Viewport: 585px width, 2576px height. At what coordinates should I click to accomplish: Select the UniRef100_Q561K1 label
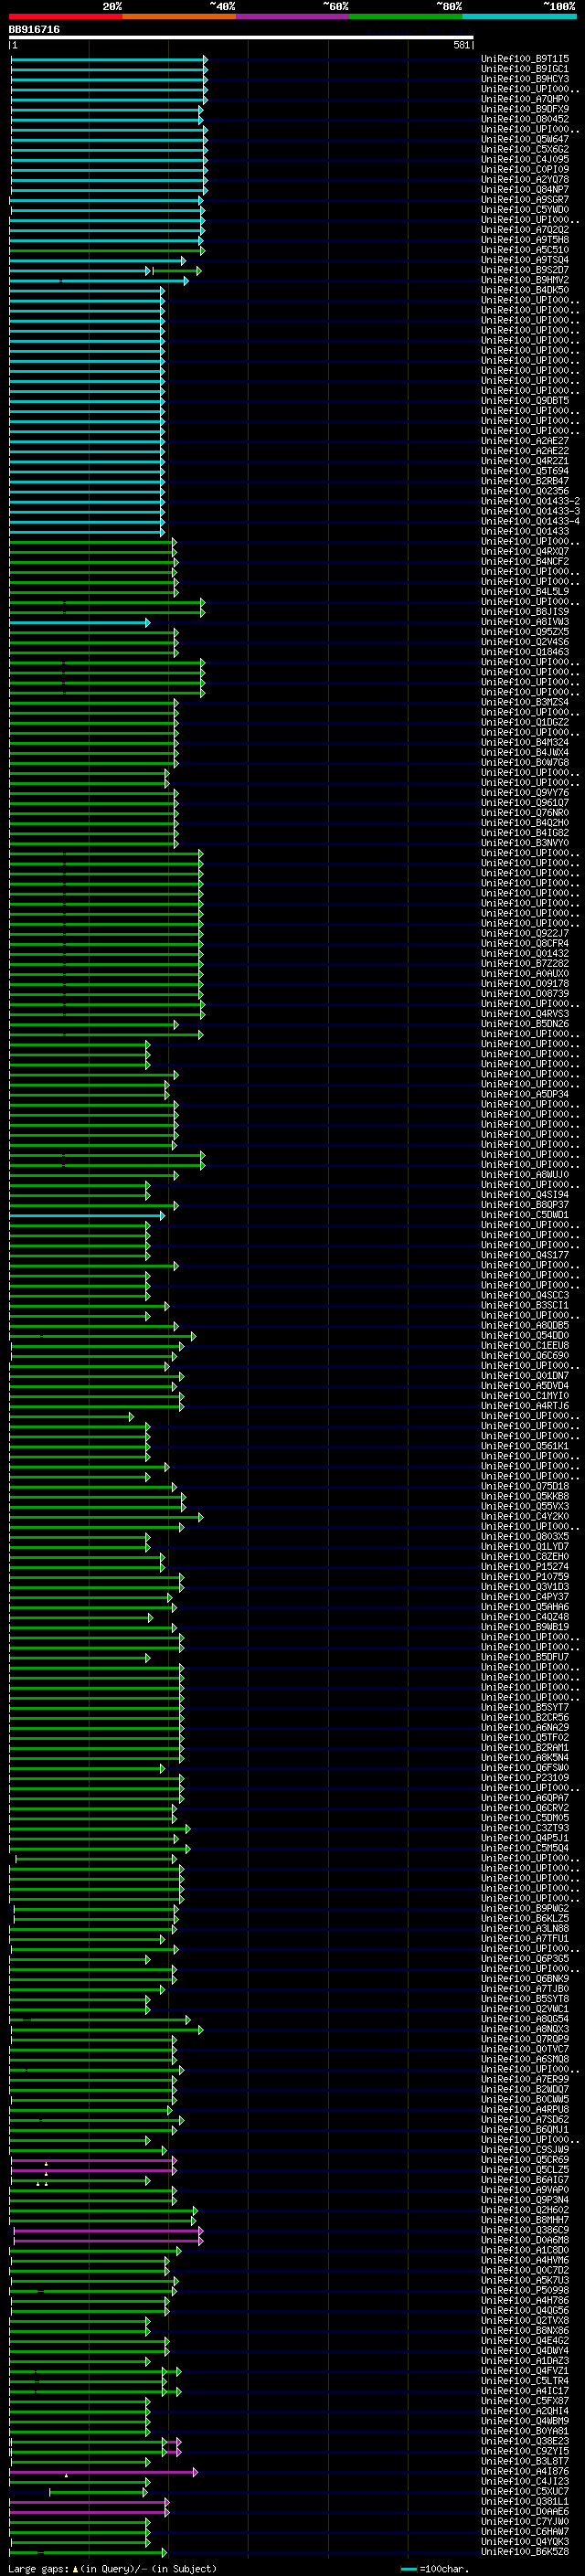pyautogui.click(x=525, y=1446)
